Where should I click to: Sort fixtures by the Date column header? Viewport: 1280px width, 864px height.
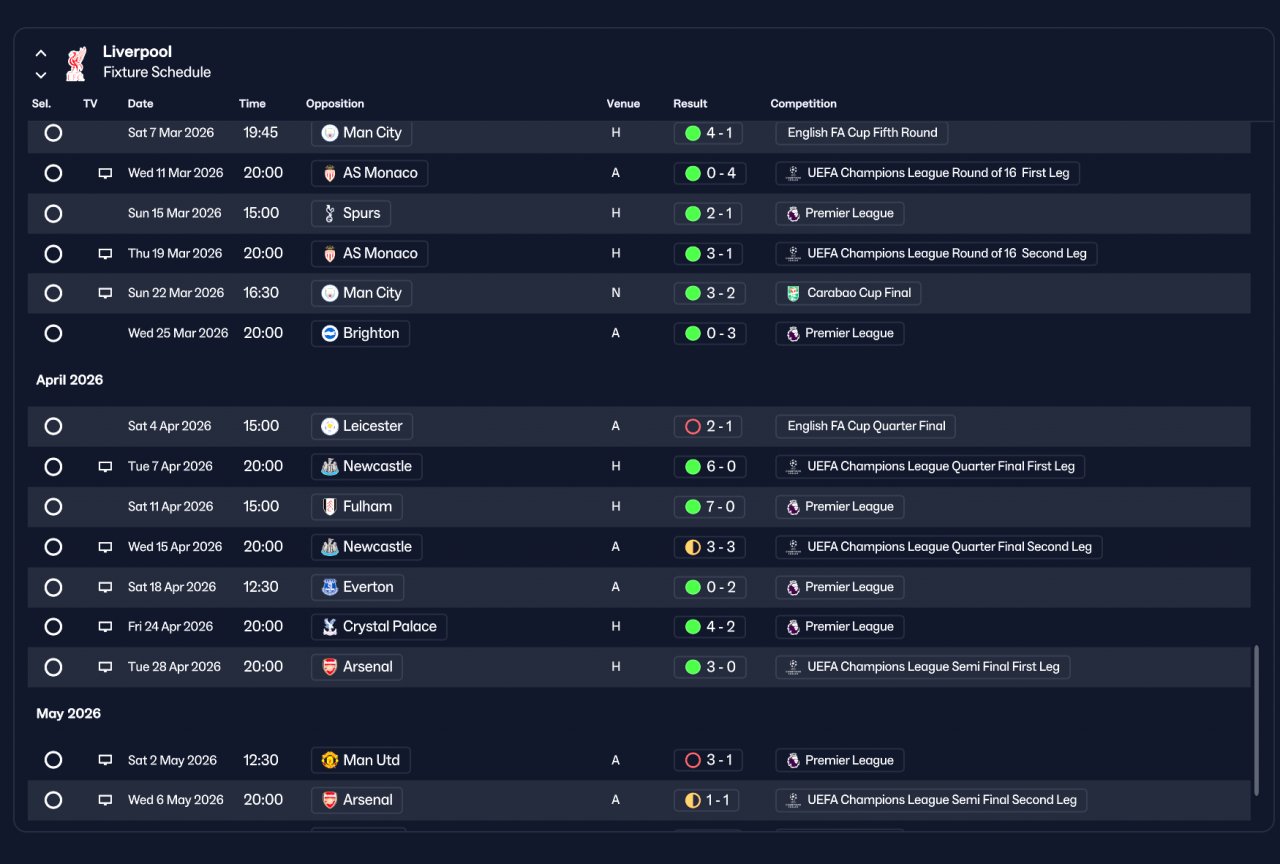click(140, 104)
